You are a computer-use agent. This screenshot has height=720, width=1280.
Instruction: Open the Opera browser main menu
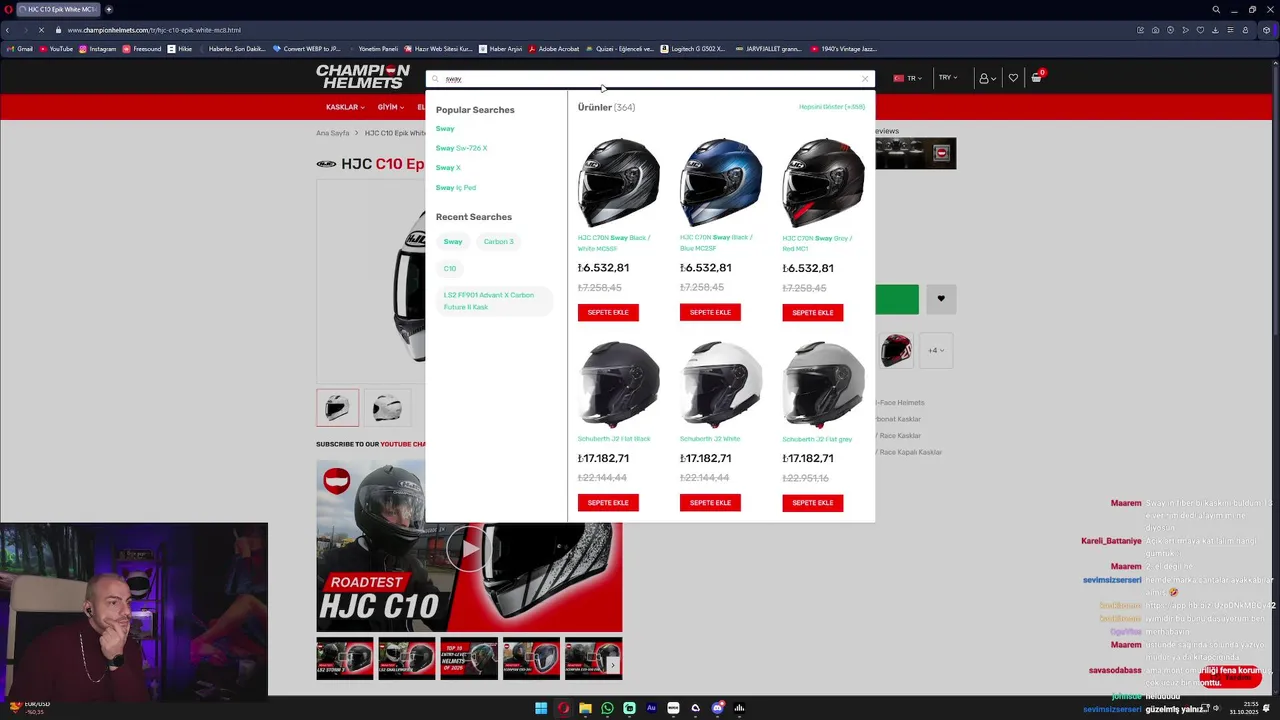click(7, 9)
